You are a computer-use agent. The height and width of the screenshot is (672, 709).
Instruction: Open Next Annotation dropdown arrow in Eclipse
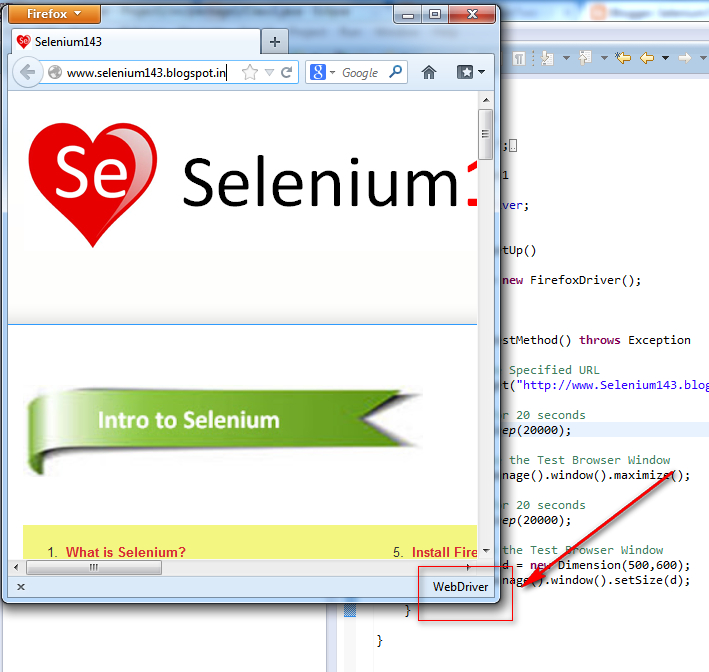566,58
